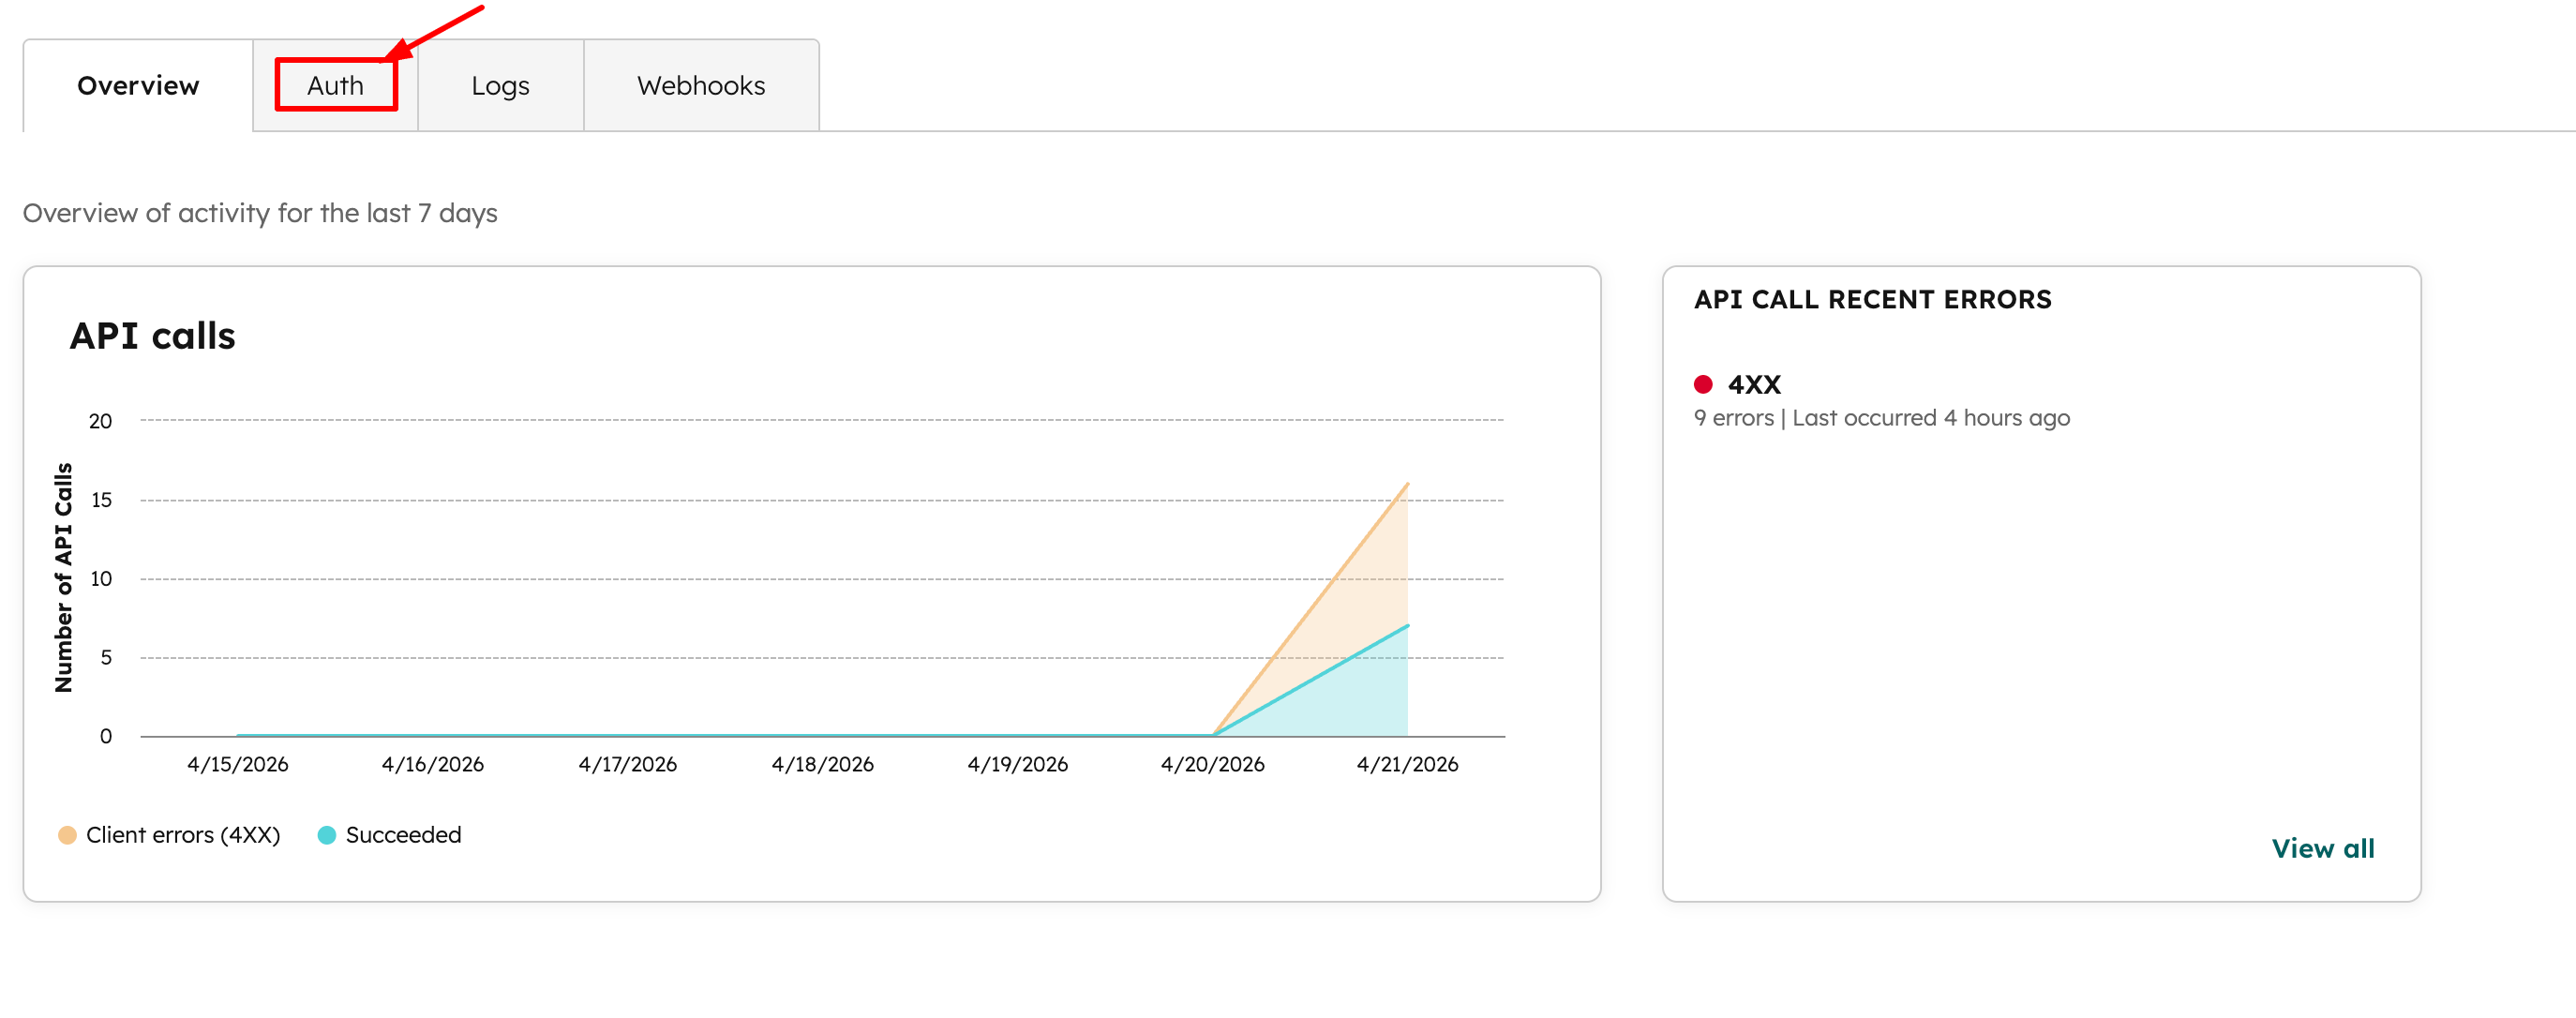Click the API CALL RECENT ERRORS heading
Image resolution: width=2576 pixels, height=1018 pixels.
coord(1872,299)
